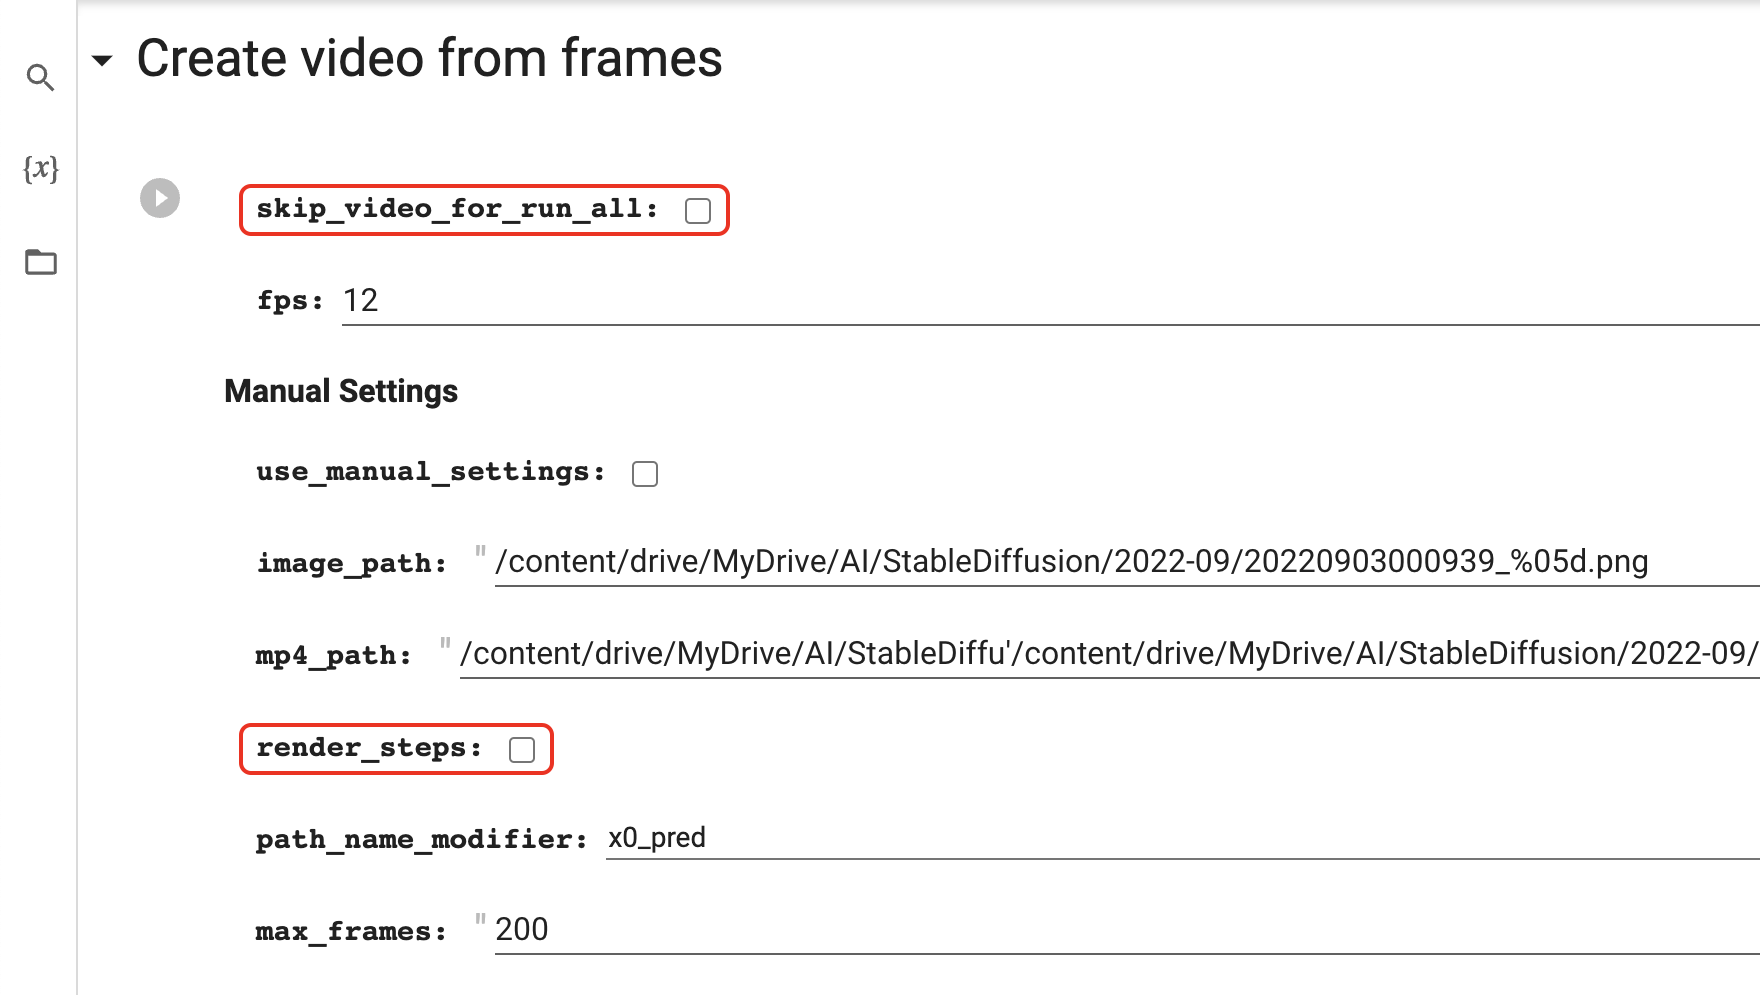Click the image_path text field
This screenshot has width=1760, height=995.
tap(1127, 562)
